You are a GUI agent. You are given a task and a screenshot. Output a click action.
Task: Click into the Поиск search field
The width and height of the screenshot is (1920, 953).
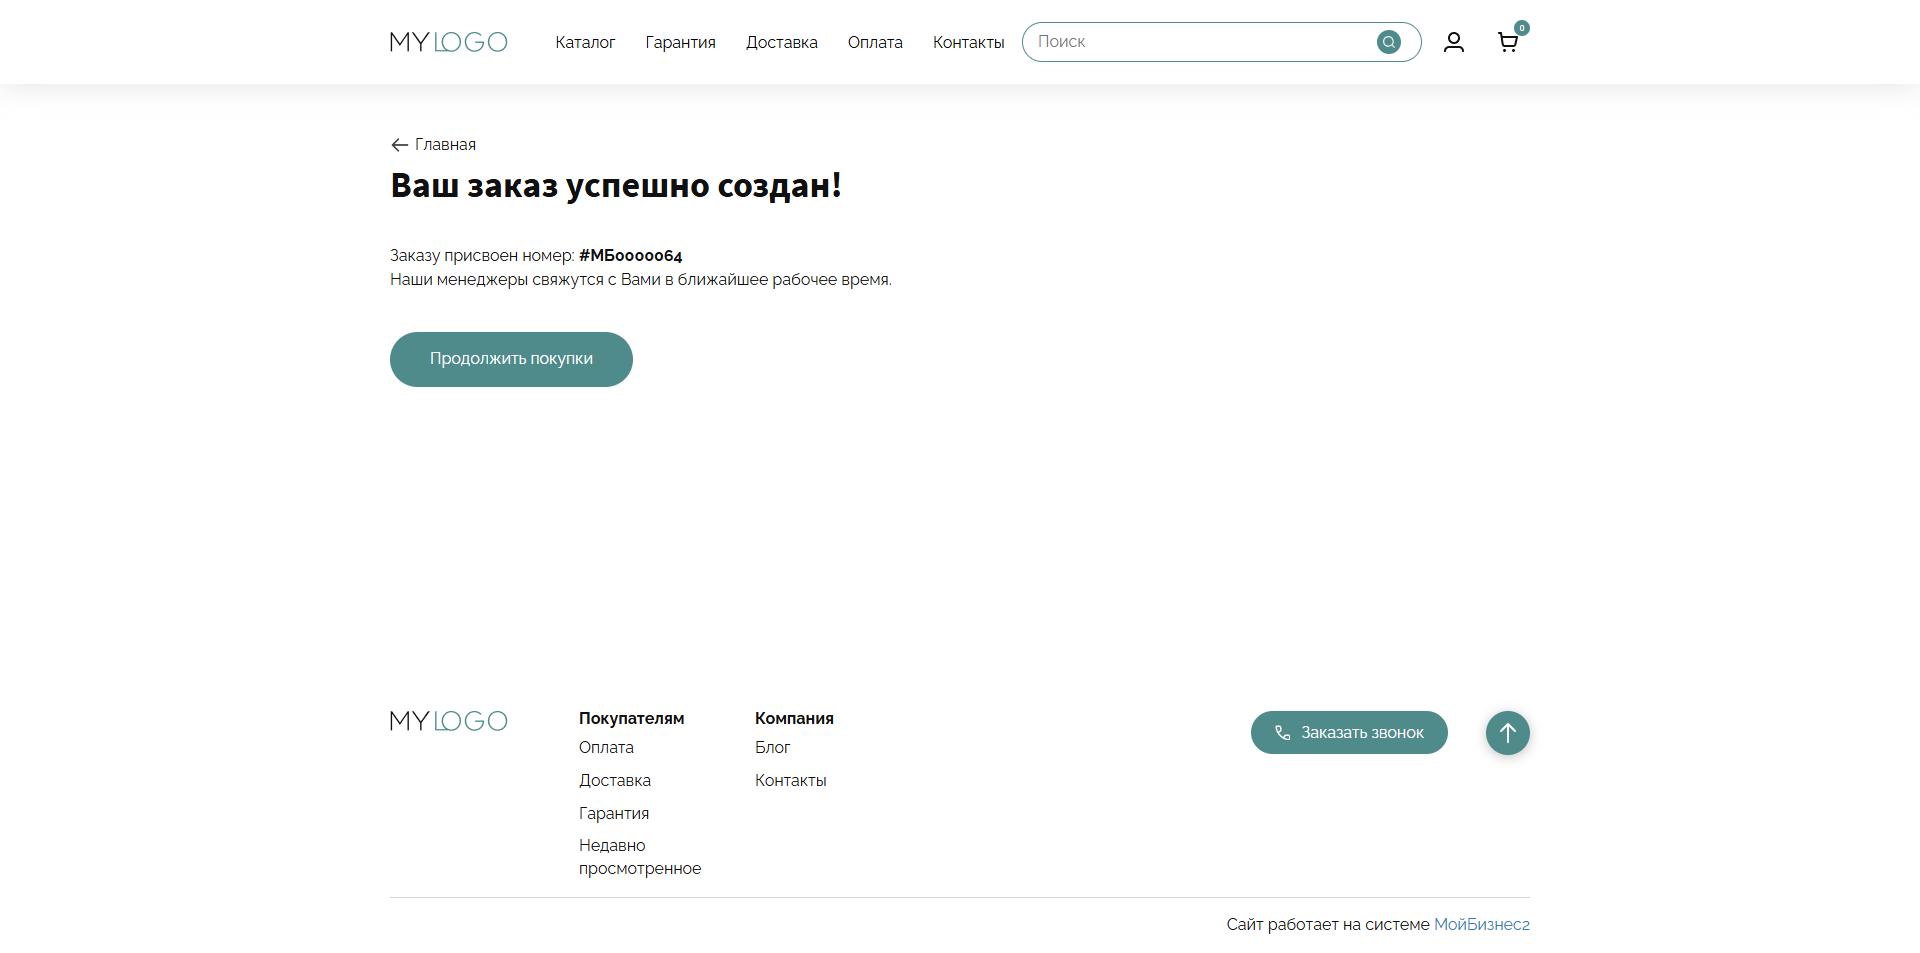click(x=1200, y=42)
